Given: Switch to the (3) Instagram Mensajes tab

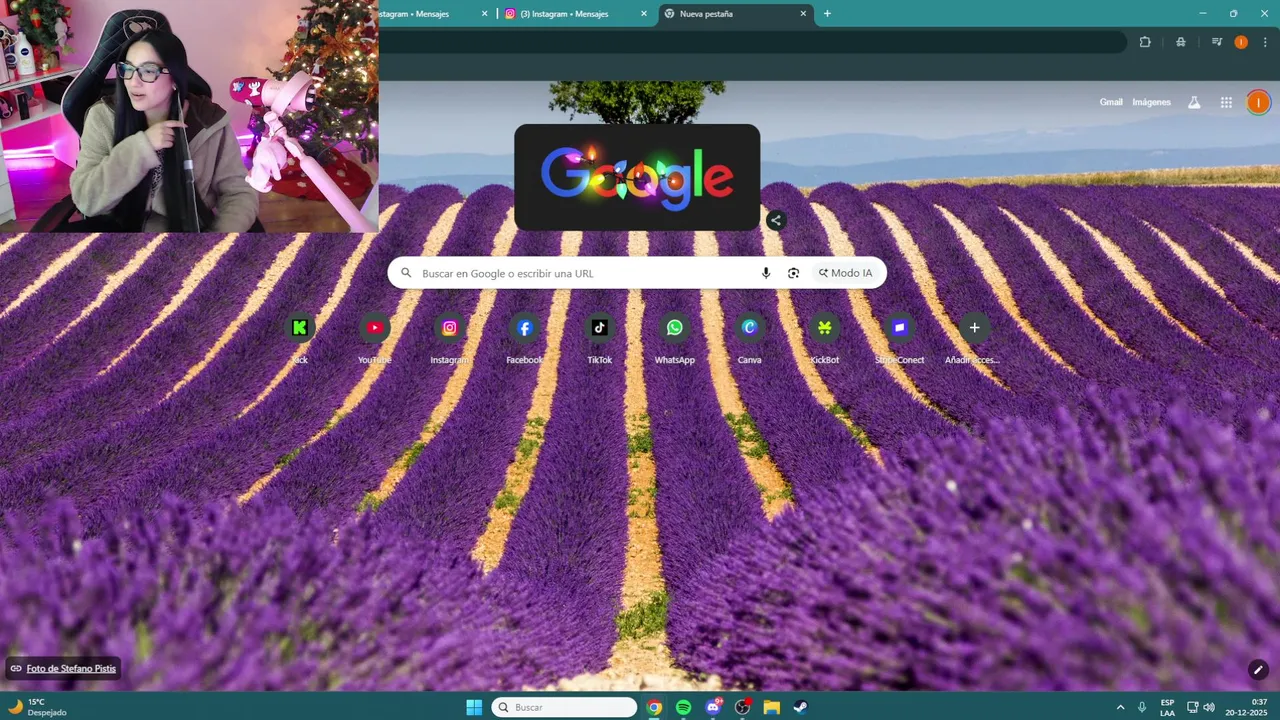Looking at the screenshot, I should point(577,14).
